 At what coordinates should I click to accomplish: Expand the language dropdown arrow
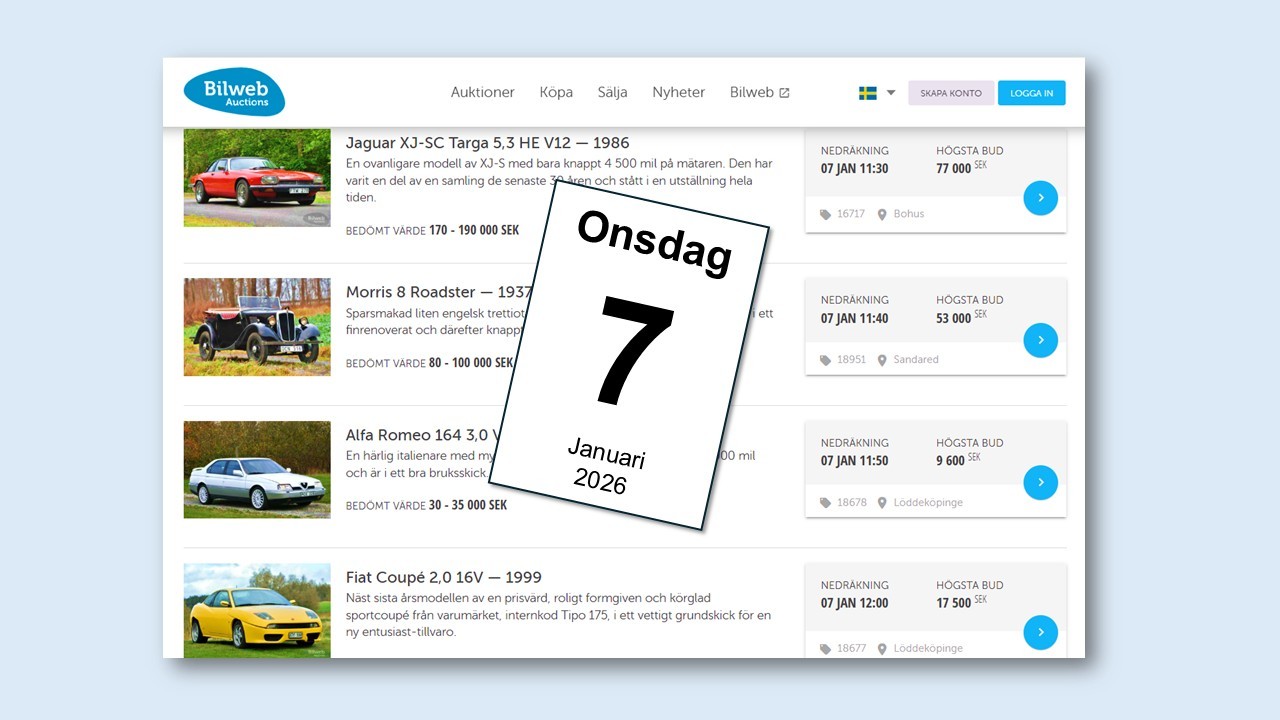click(891, 93)
